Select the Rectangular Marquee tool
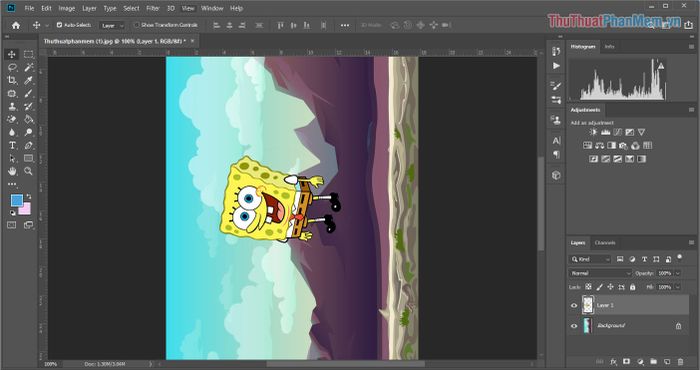This screenshot has width=700, height=370. click(x=29, y=54)
